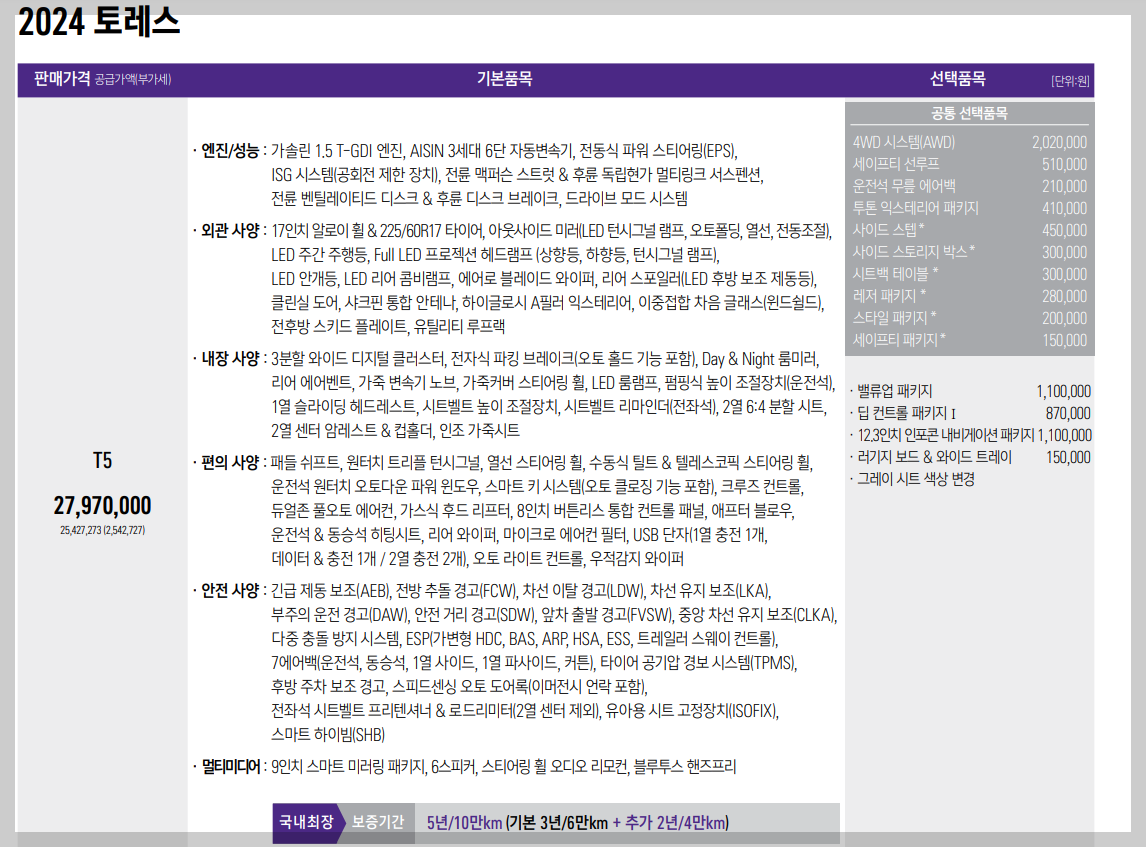This screenshot has width=1146, height=847.
Task: Click the '편의 사양' section label
Action: (x=230, y=462)
